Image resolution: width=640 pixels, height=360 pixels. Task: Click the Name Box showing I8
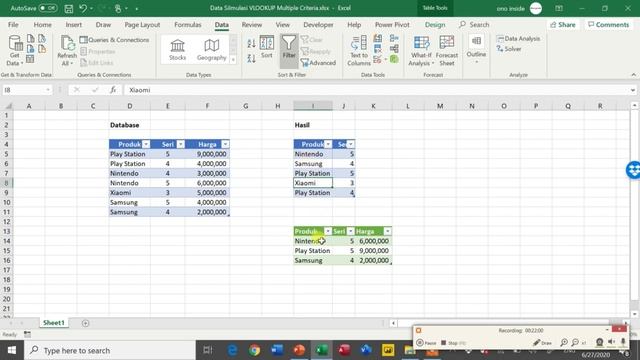tap(27, 90)
